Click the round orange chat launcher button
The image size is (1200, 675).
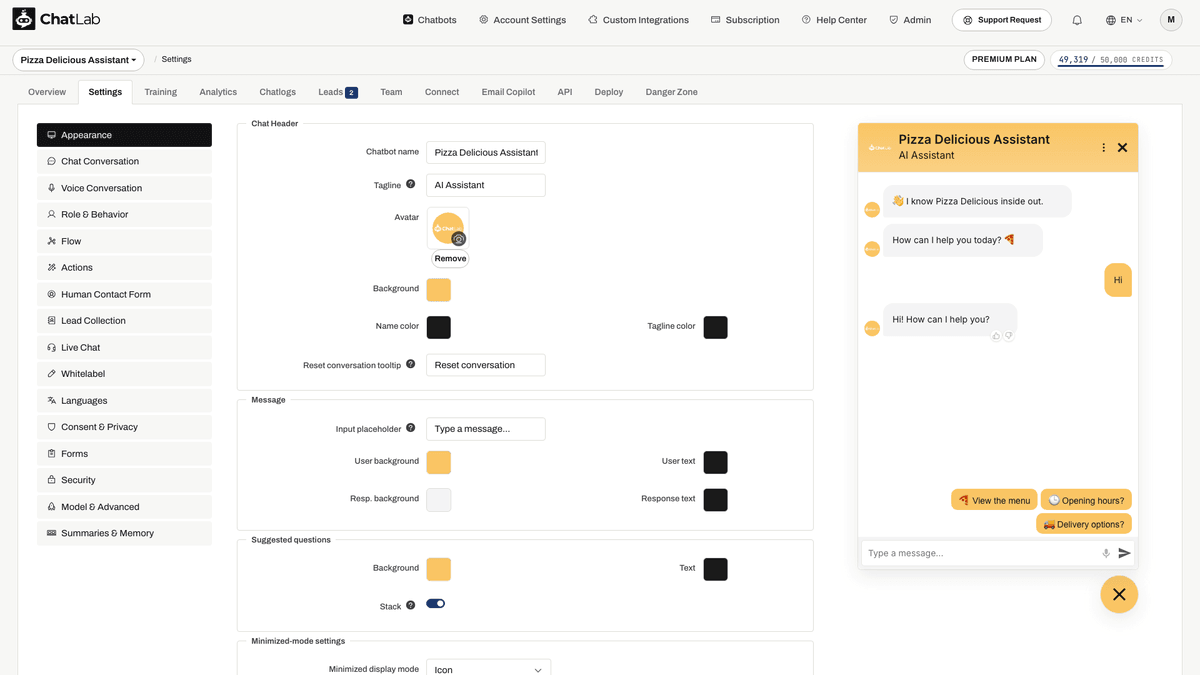coord(1119,594)
